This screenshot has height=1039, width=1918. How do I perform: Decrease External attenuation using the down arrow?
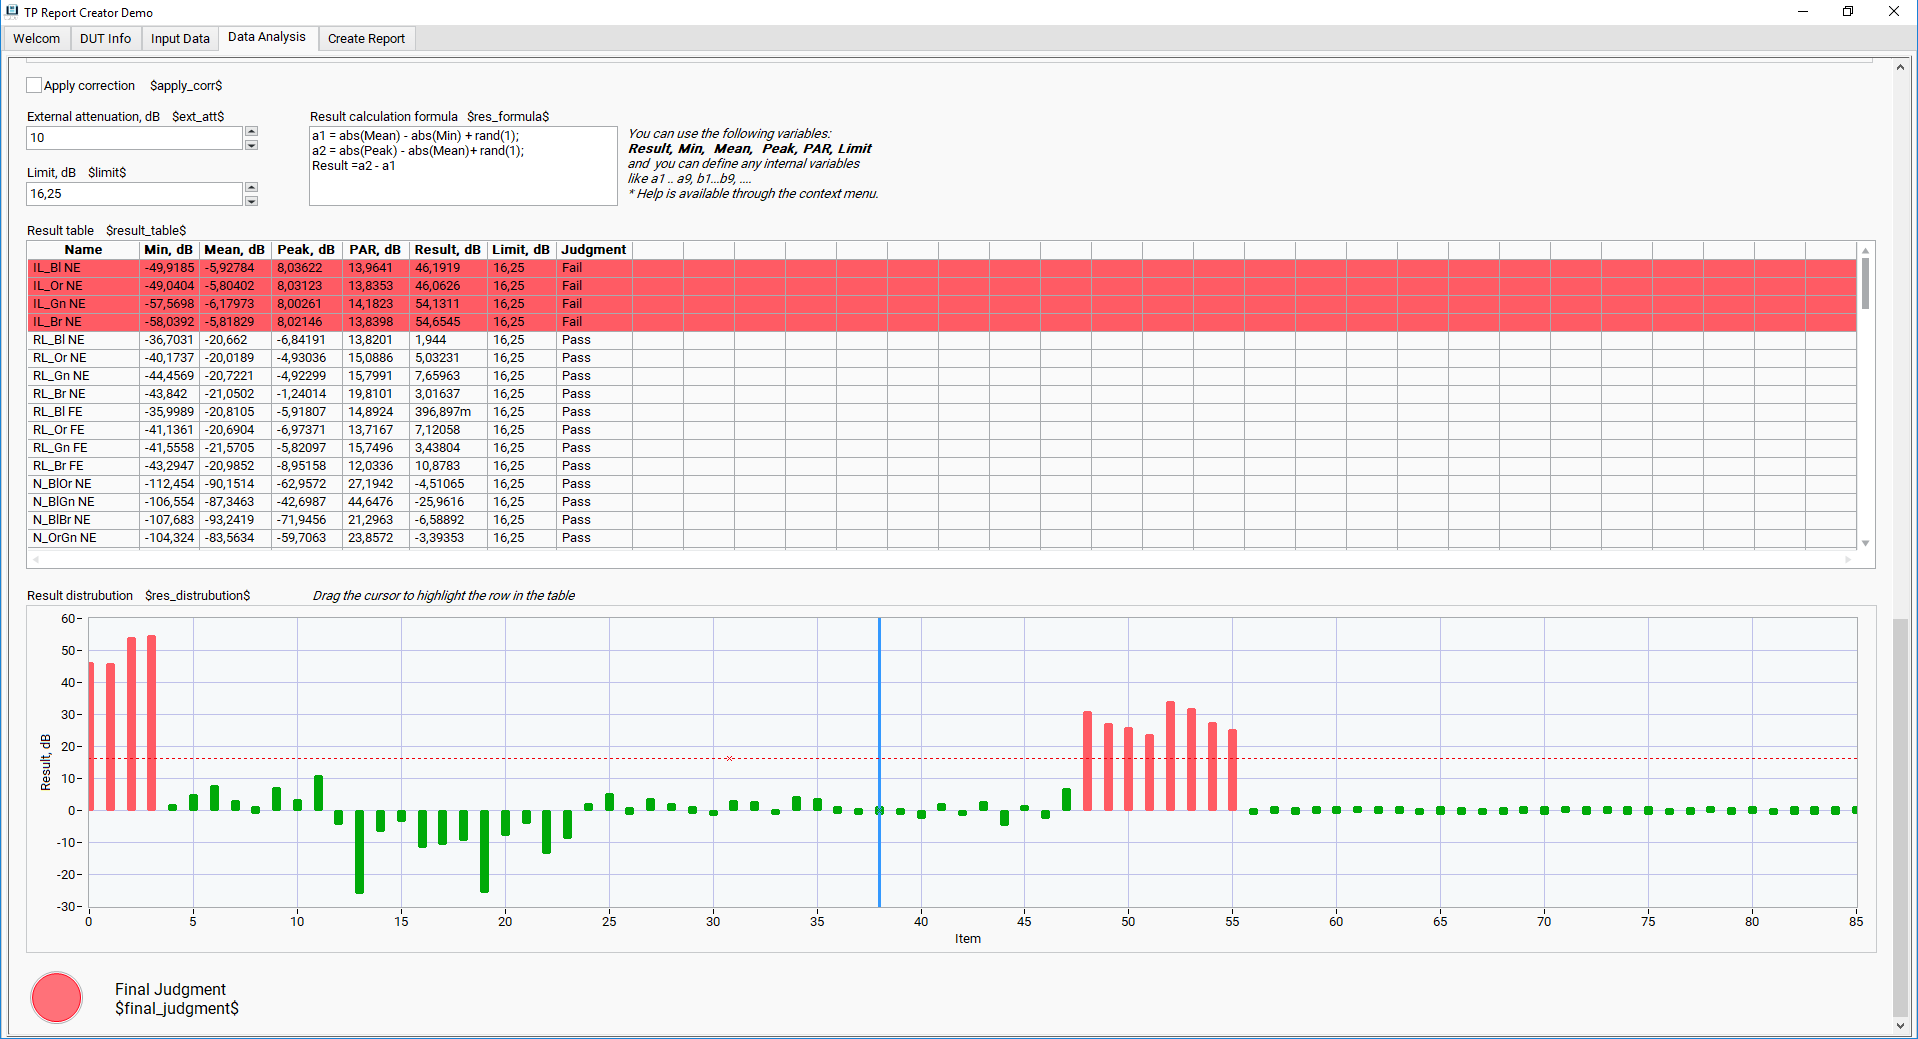tap(252, 145)
